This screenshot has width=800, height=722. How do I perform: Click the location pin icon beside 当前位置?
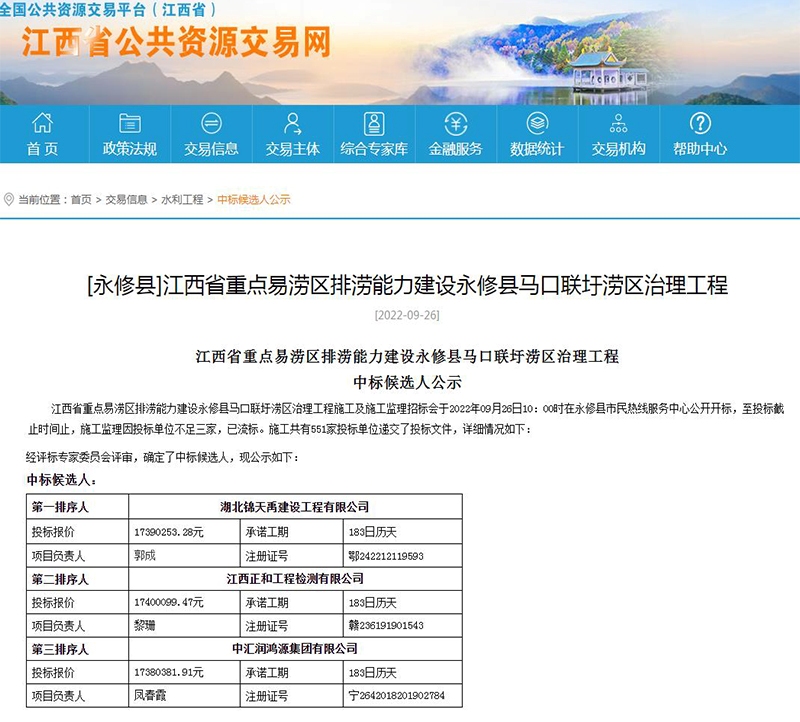(x=9, y=196)
